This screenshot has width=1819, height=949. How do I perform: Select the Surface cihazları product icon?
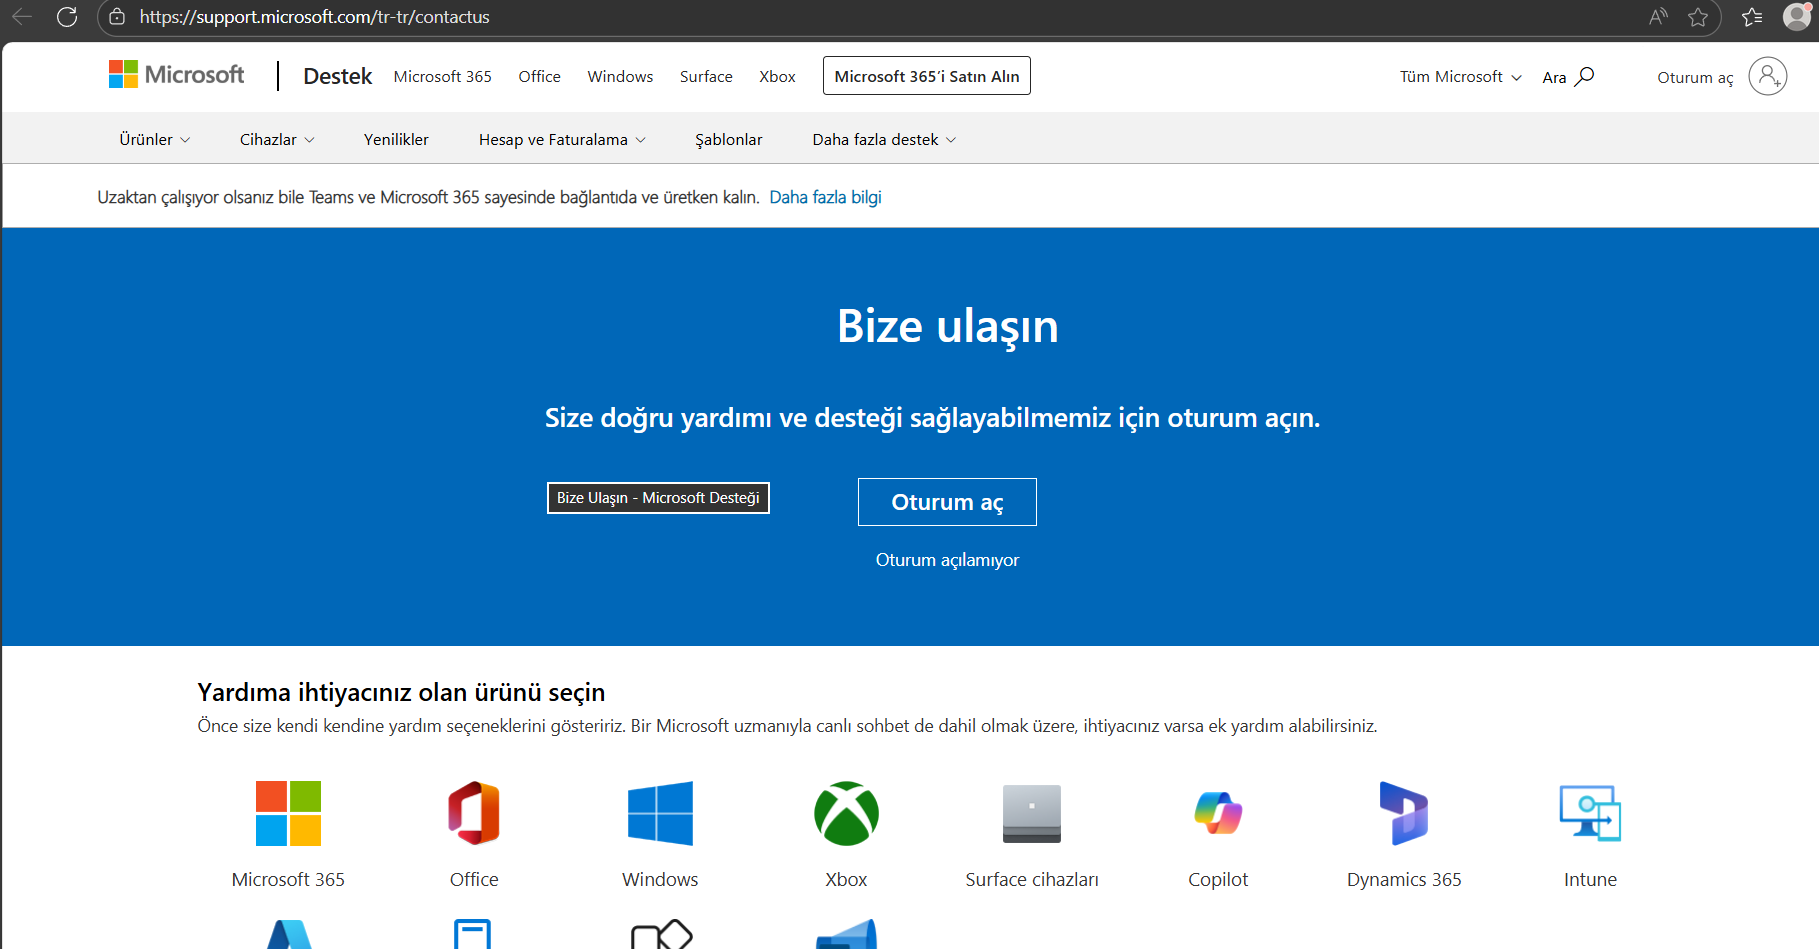(x=1032, y=813)
